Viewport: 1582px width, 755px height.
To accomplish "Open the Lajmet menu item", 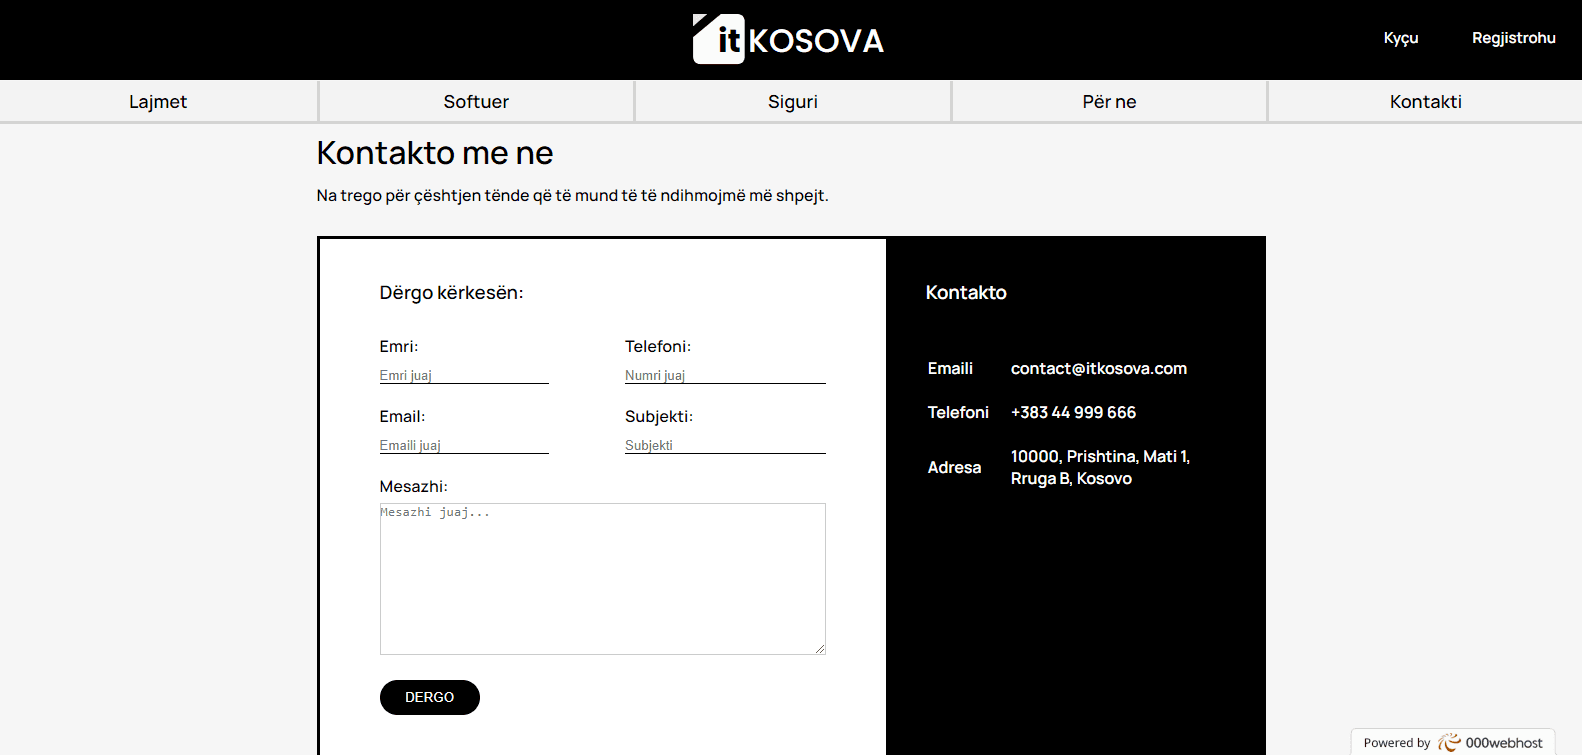I will point(158,102).
